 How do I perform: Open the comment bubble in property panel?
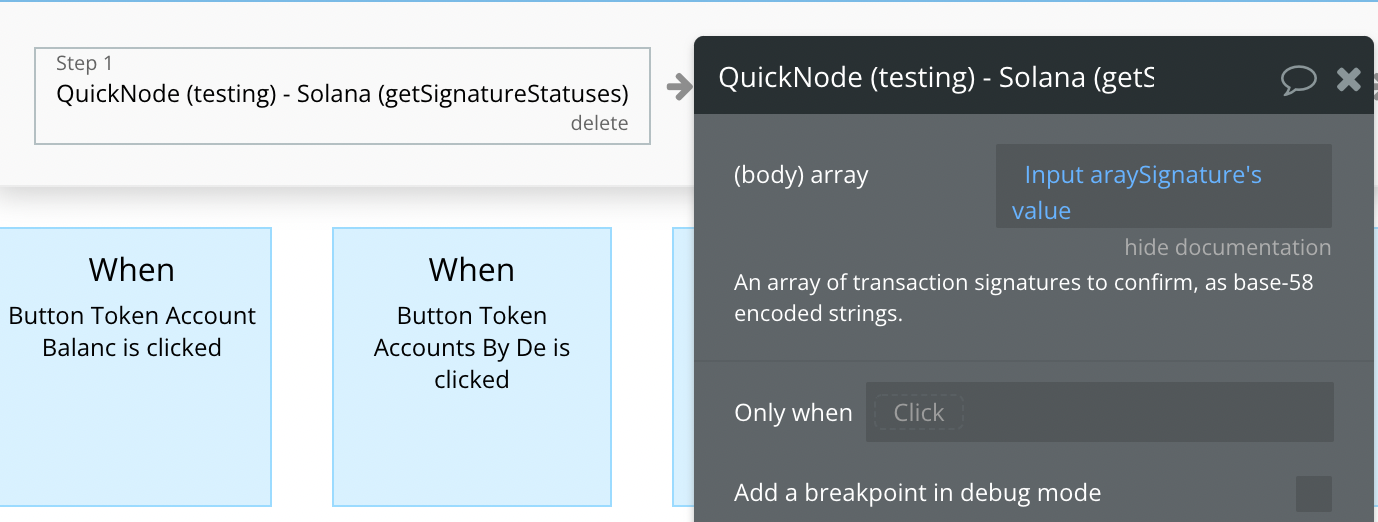(x=1299, y=79)
